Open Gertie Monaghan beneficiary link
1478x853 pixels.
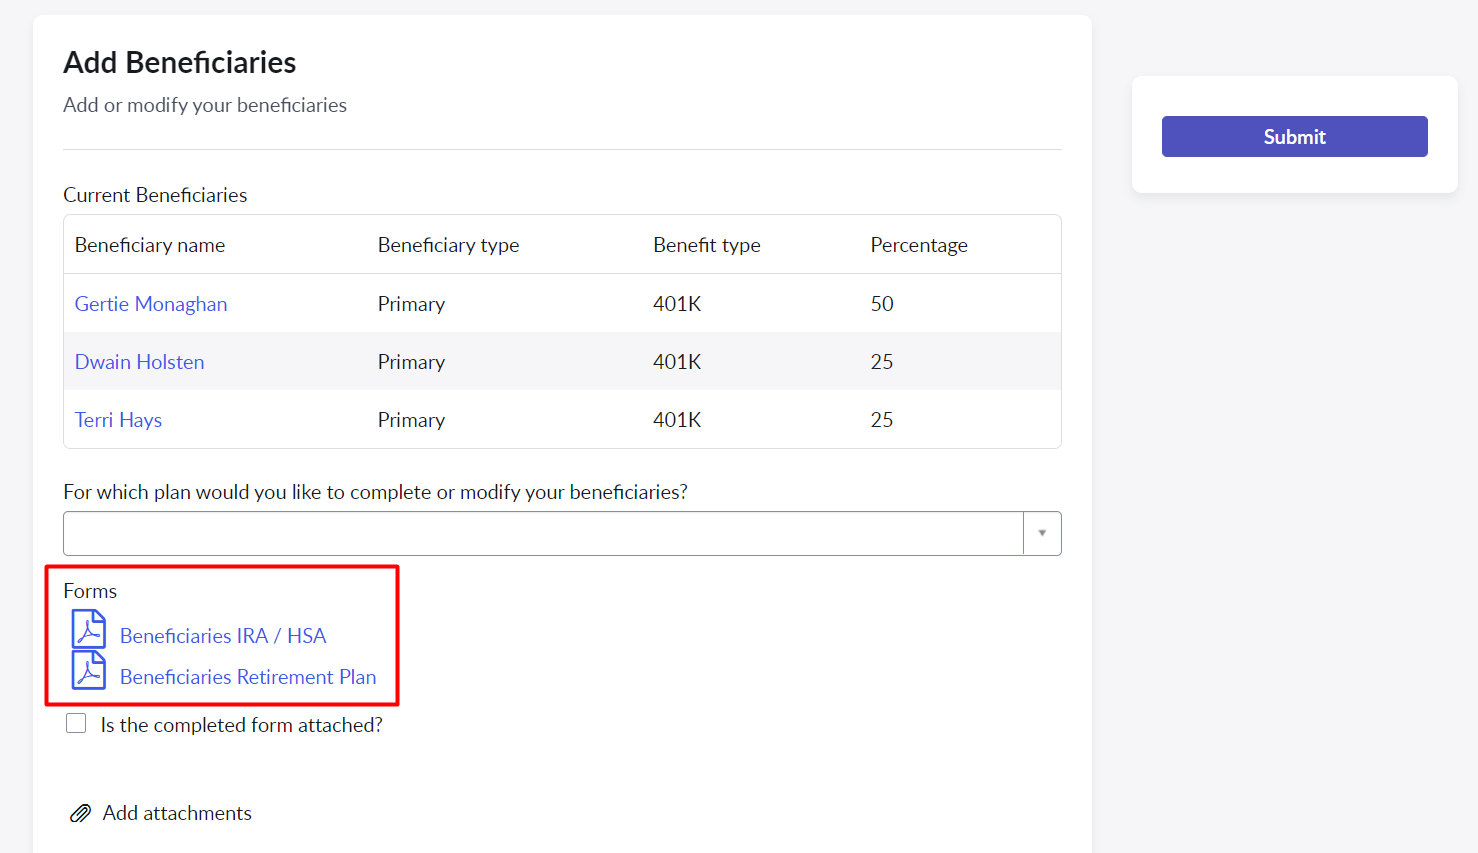coord(151,304)
